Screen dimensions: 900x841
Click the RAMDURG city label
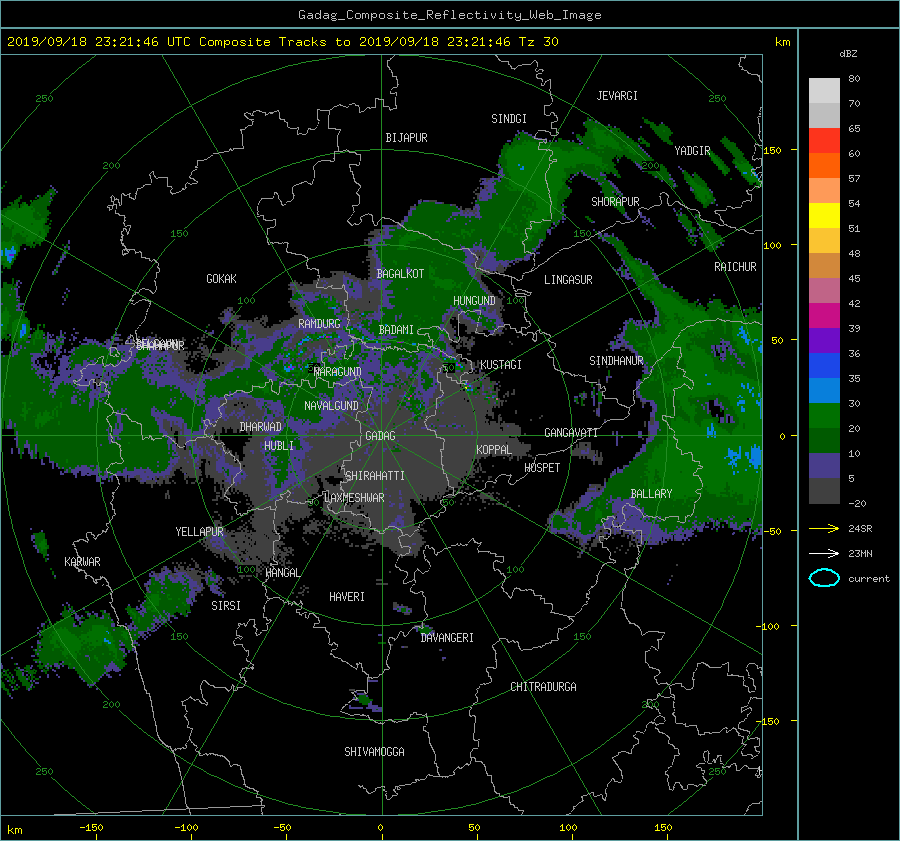pyautogui.click(x=319, y=324)
